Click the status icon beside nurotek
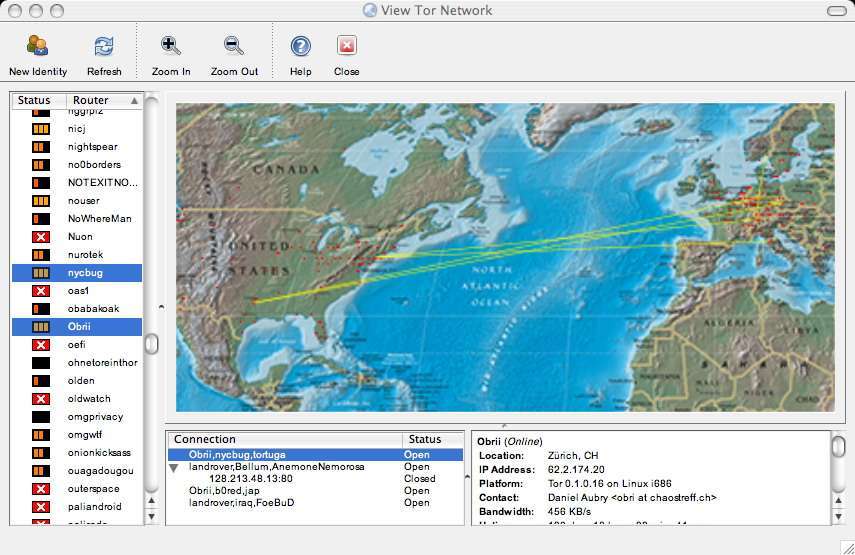 point(41,255)
